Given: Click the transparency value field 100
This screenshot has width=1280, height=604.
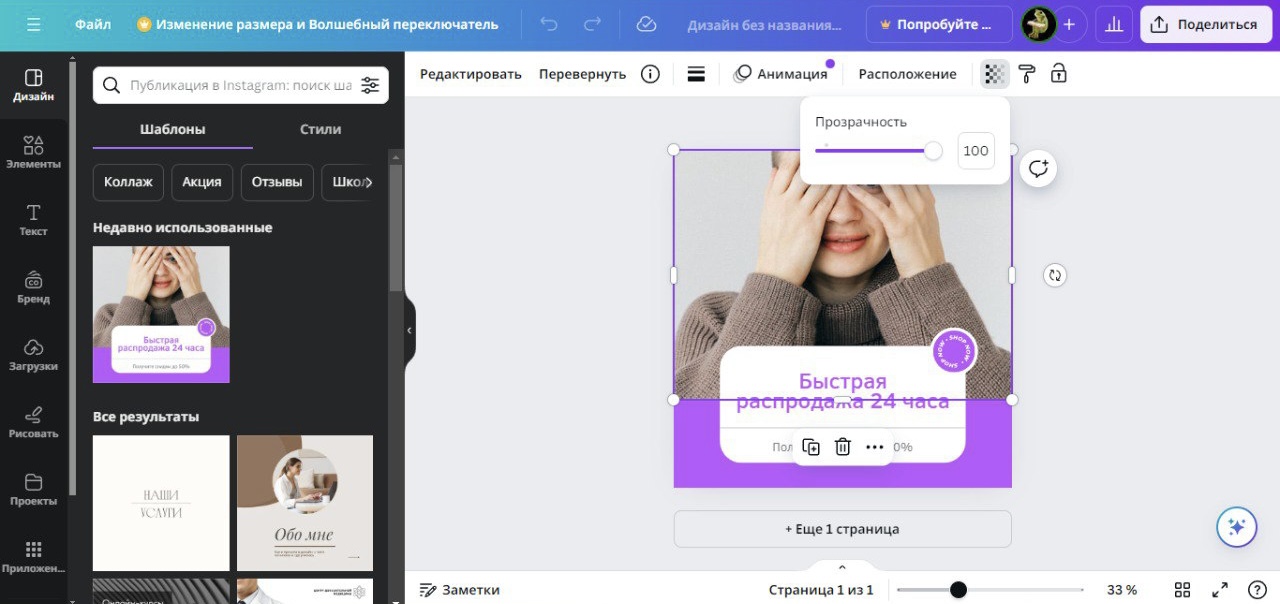Looking at the screenshot, I should (x=976, y=151).
